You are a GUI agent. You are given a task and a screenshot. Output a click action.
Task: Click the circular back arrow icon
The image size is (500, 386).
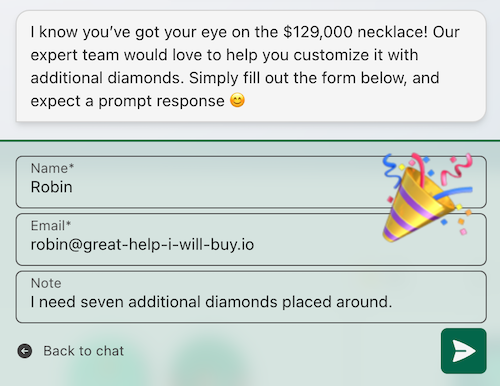[x=25, y=351]
